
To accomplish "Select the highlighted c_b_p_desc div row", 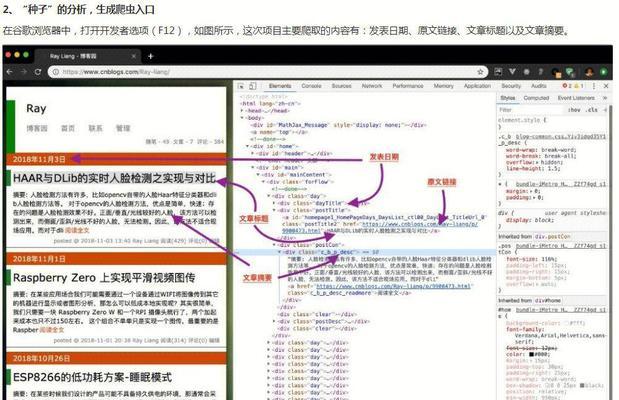I will pos(365,252).
